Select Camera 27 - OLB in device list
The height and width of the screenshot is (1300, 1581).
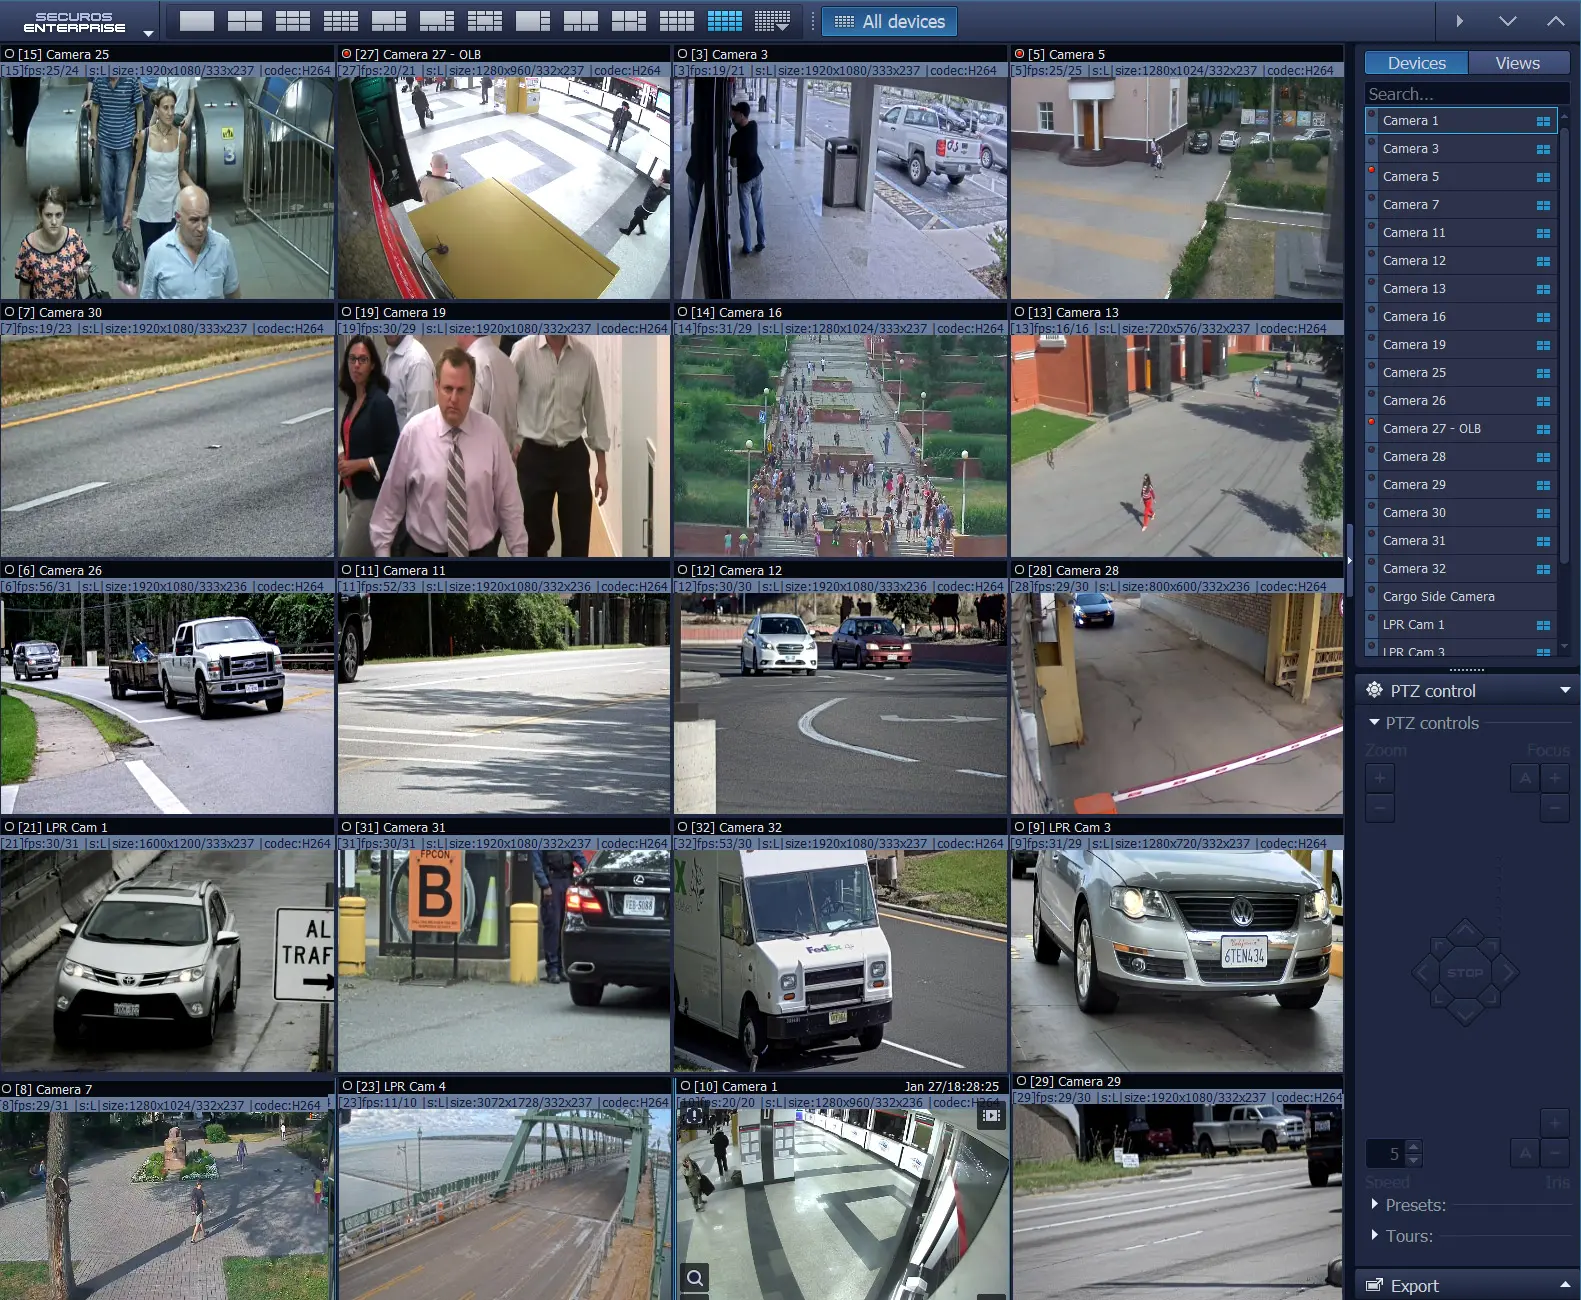1461,428
